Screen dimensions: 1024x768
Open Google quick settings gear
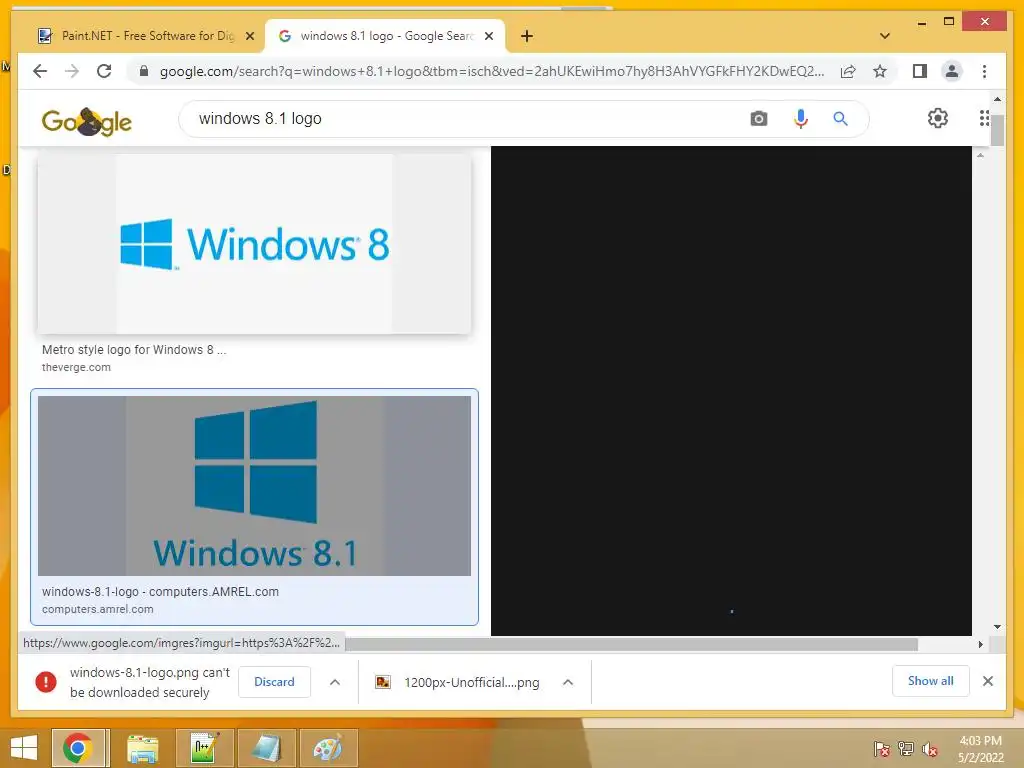click(x=938, y=118)
